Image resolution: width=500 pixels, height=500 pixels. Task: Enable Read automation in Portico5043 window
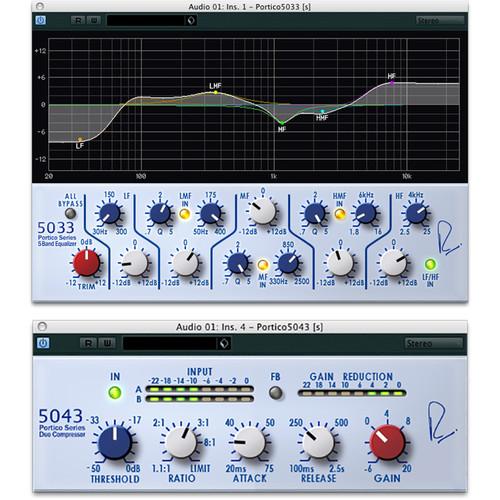pos(88,343)
